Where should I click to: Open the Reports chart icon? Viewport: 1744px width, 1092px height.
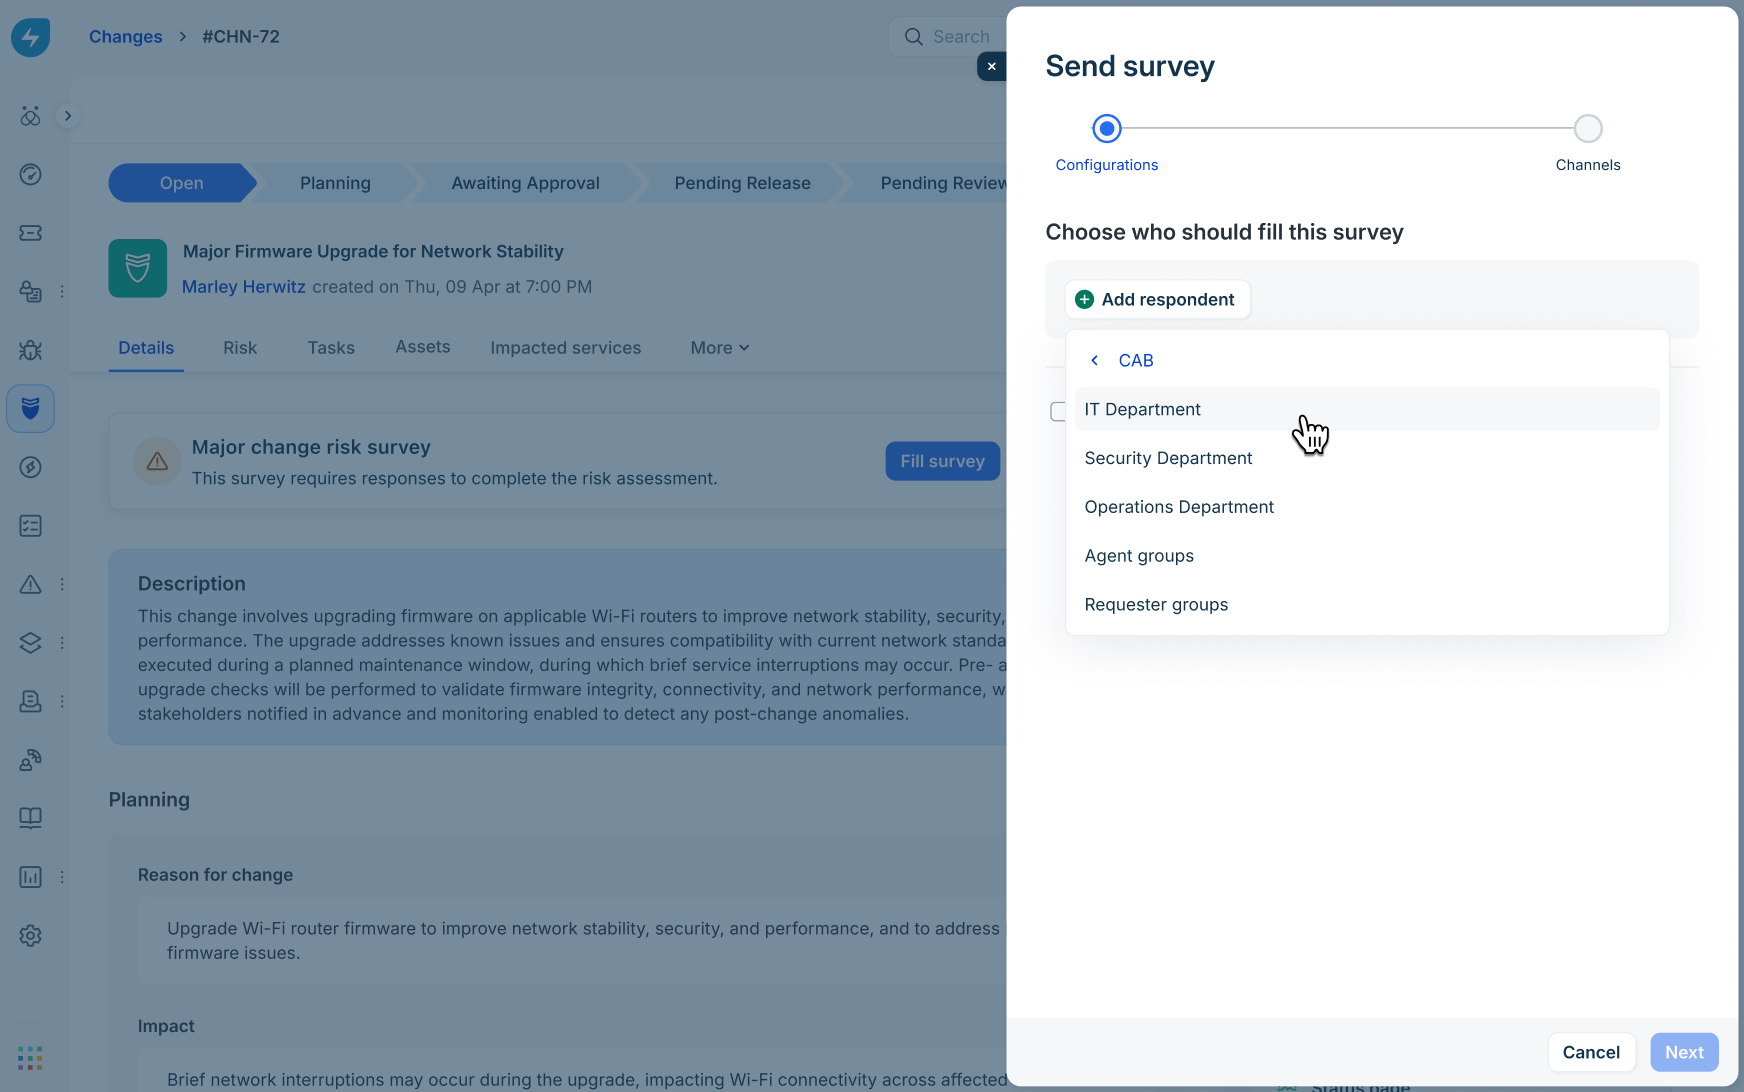31,877
